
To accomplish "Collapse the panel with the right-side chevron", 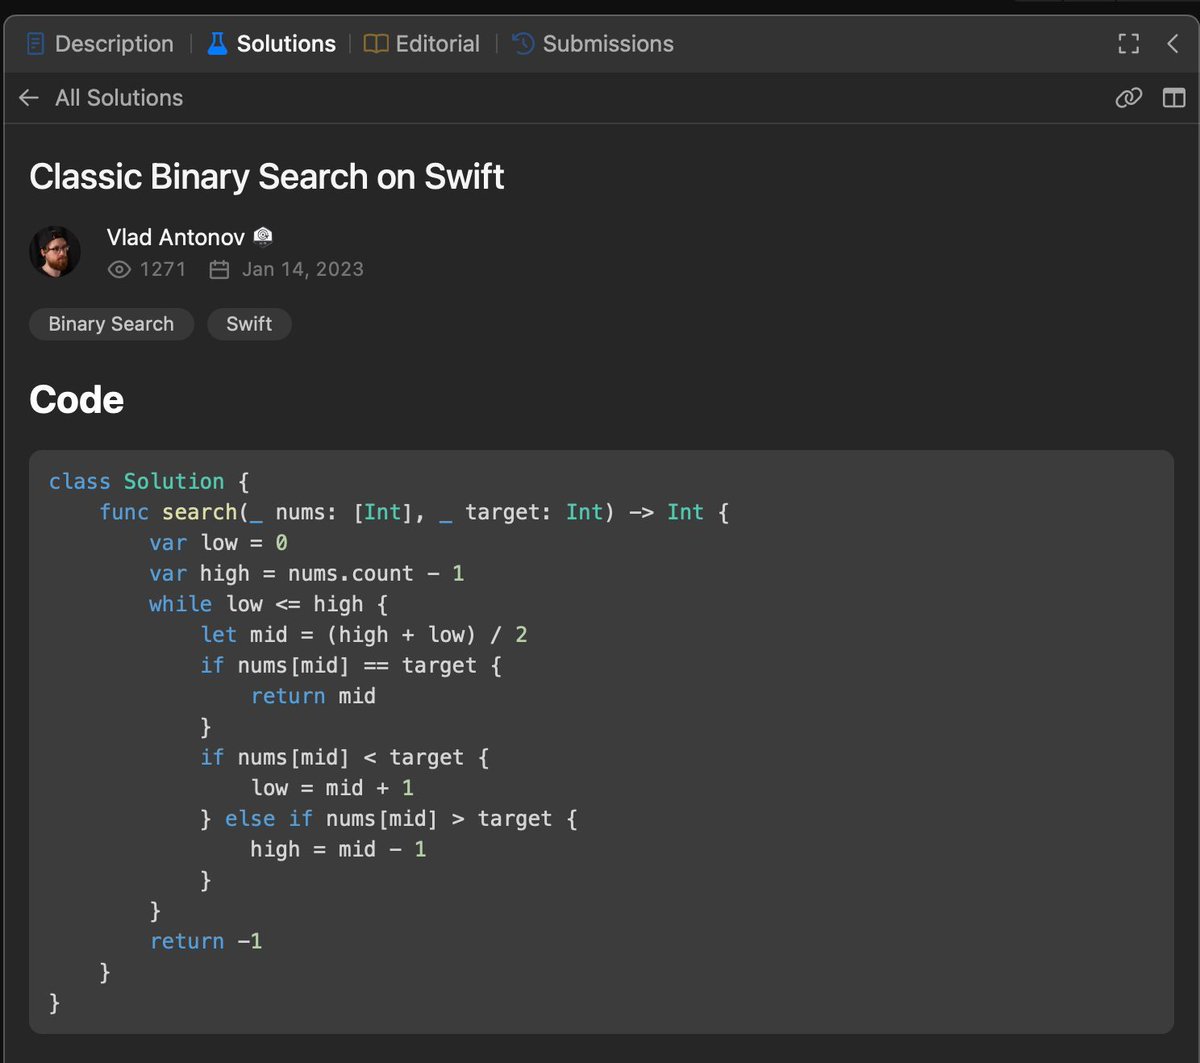I will pyautogui.click(x=1172, y=43).
